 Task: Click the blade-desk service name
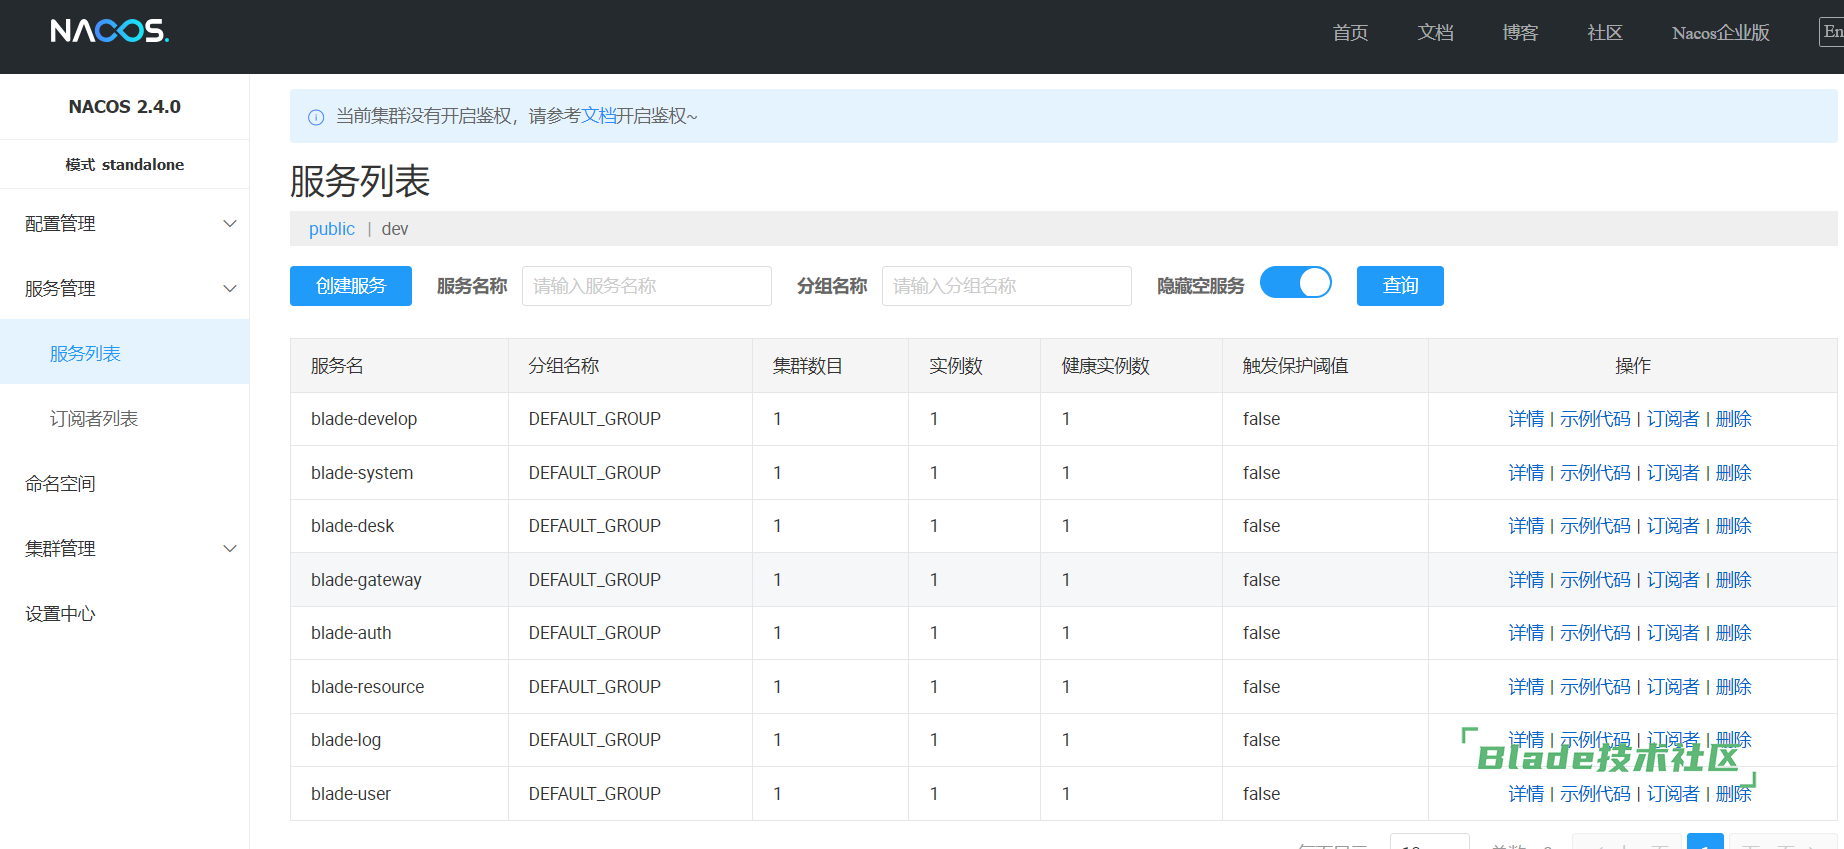pyautogui.click(x=353, y=526)
